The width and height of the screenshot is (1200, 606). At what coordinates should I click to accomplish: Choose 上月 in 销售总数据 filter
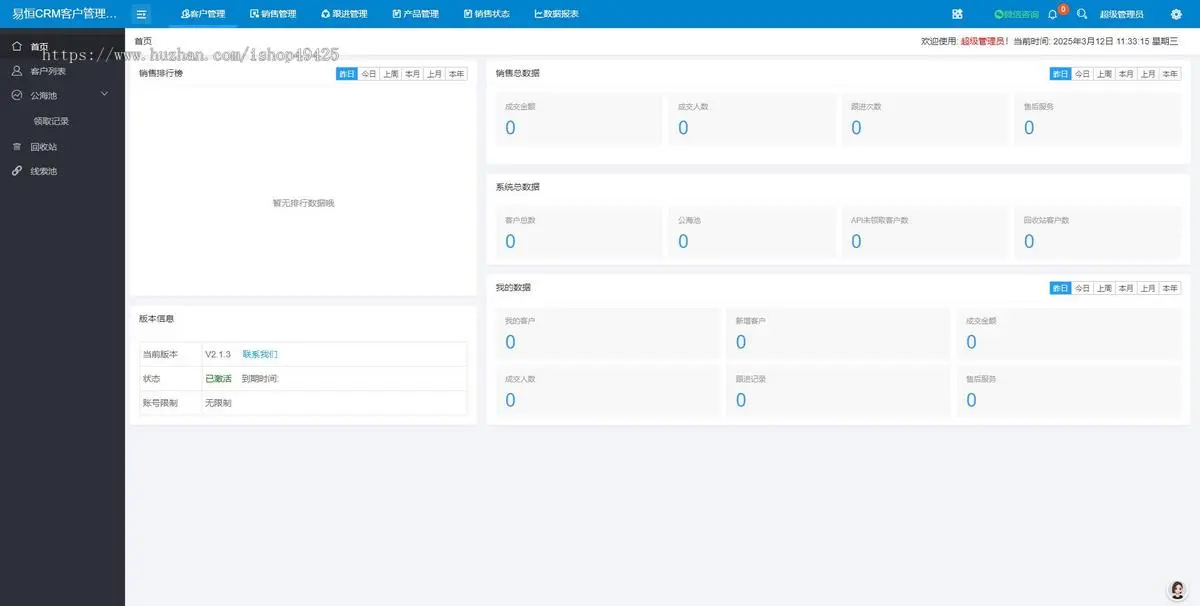(x=1148, y=74)
